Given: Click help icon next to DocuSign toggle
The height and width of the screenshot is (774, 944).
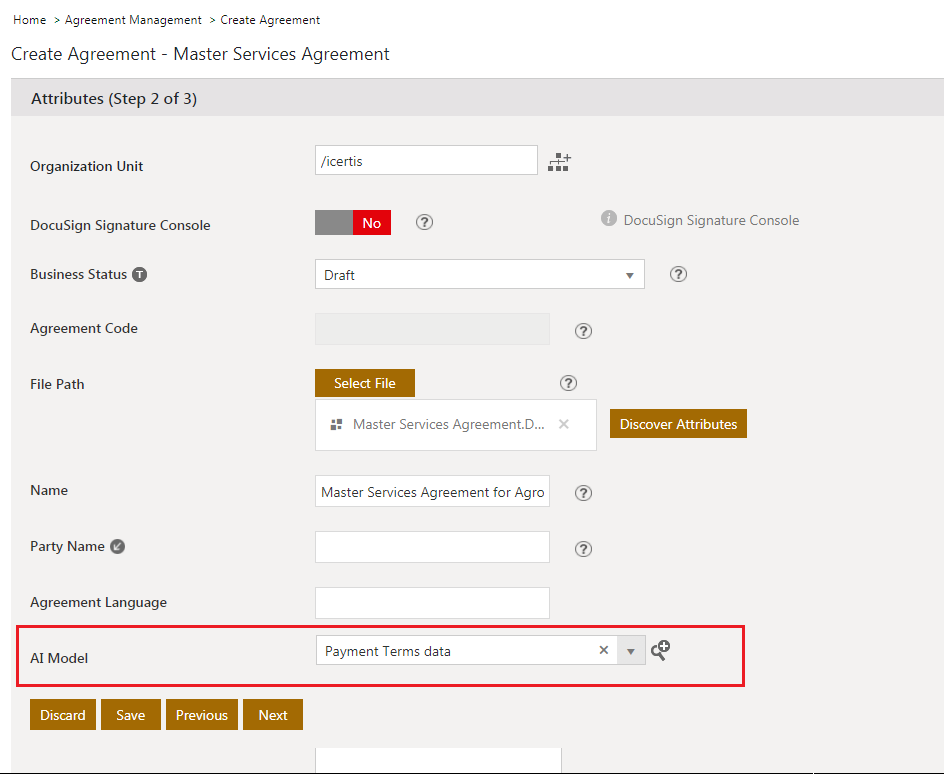Looking at the screenshot, I should point(424,222).
